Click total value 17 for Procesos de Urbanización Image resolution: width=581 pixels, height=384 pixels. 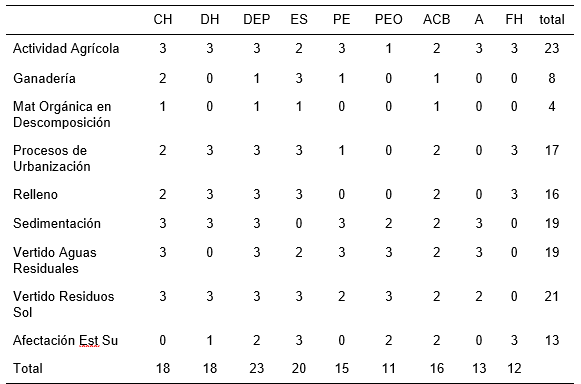(552, 150)
